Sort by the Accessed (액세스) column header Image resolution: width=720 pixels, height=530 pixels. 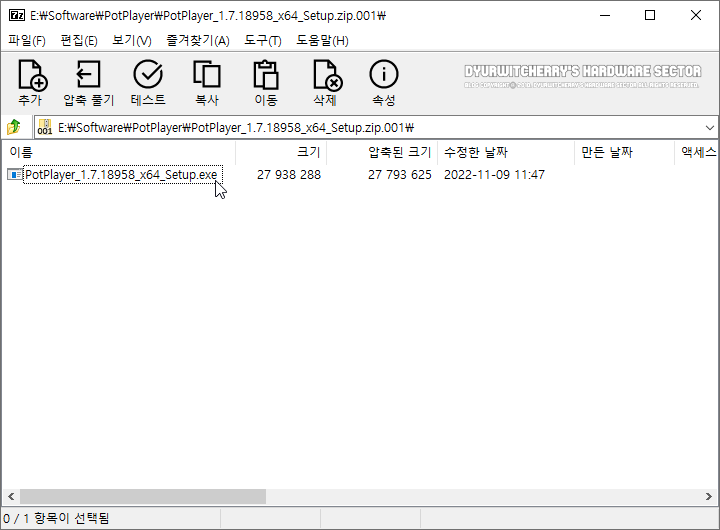click(x=697, y=152)
